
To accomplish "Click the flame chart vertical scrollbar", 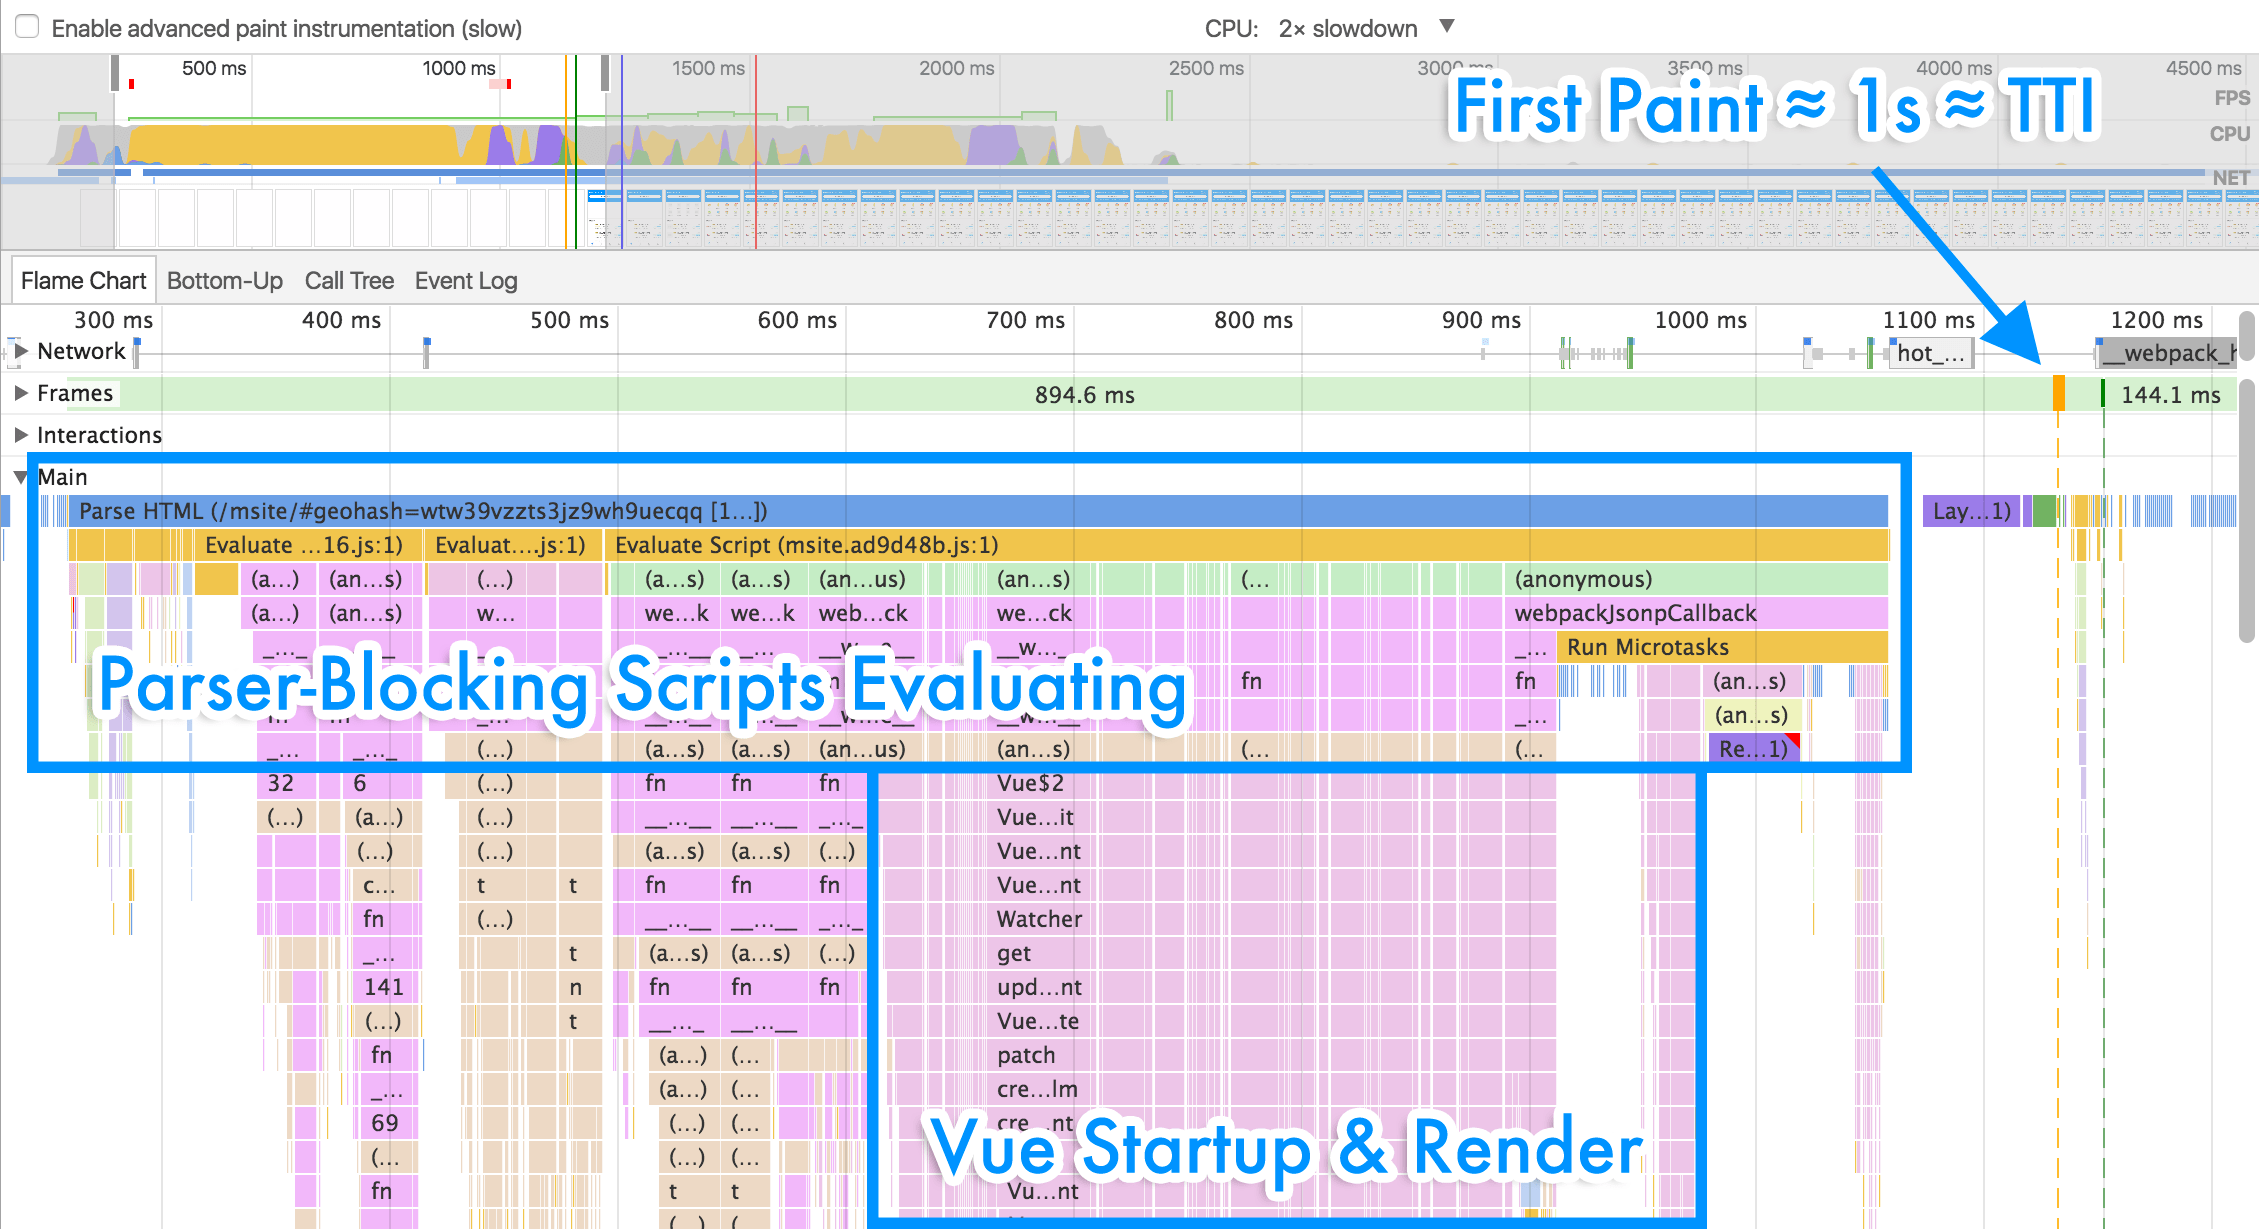I will click(2247, 510).
